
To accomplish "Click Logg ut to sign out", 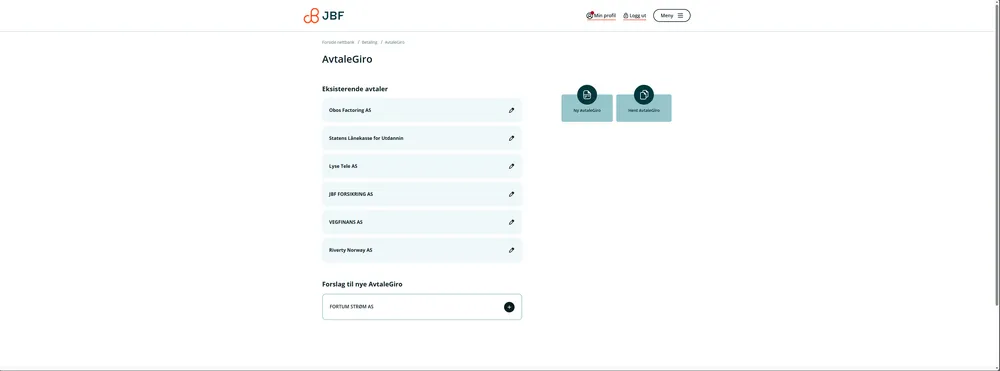I will 635,15.
